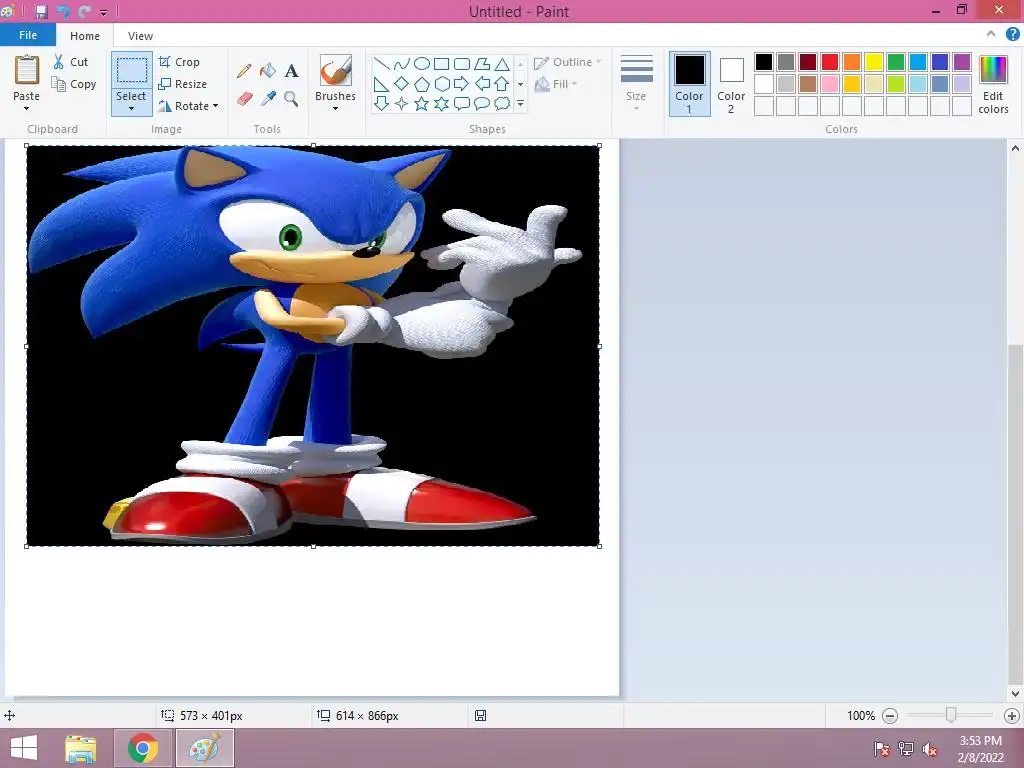
Task: Open Customize Quick Access Toolbar dropdown
Action: [103, 12]
